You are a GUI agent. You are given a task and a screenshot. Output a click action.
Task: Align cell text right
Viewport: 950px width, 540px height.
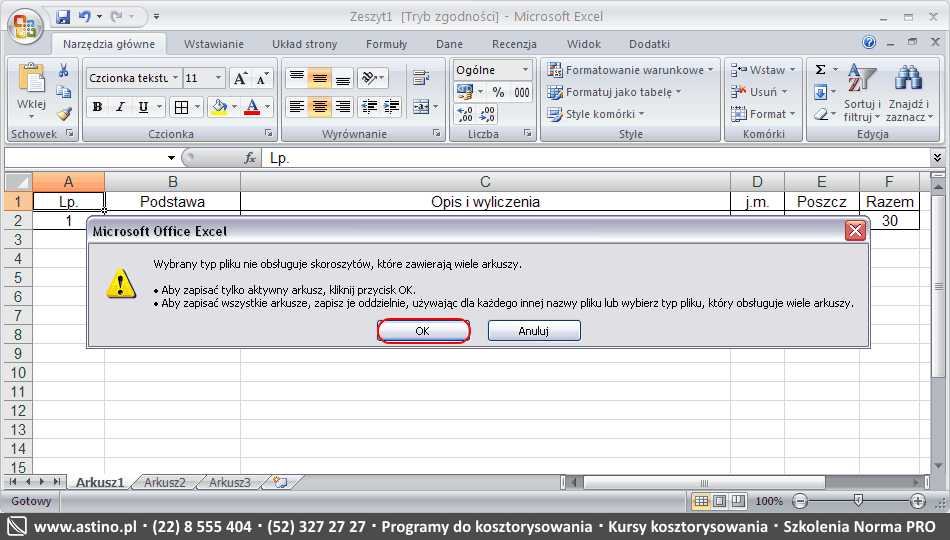(x=343, y=107)
